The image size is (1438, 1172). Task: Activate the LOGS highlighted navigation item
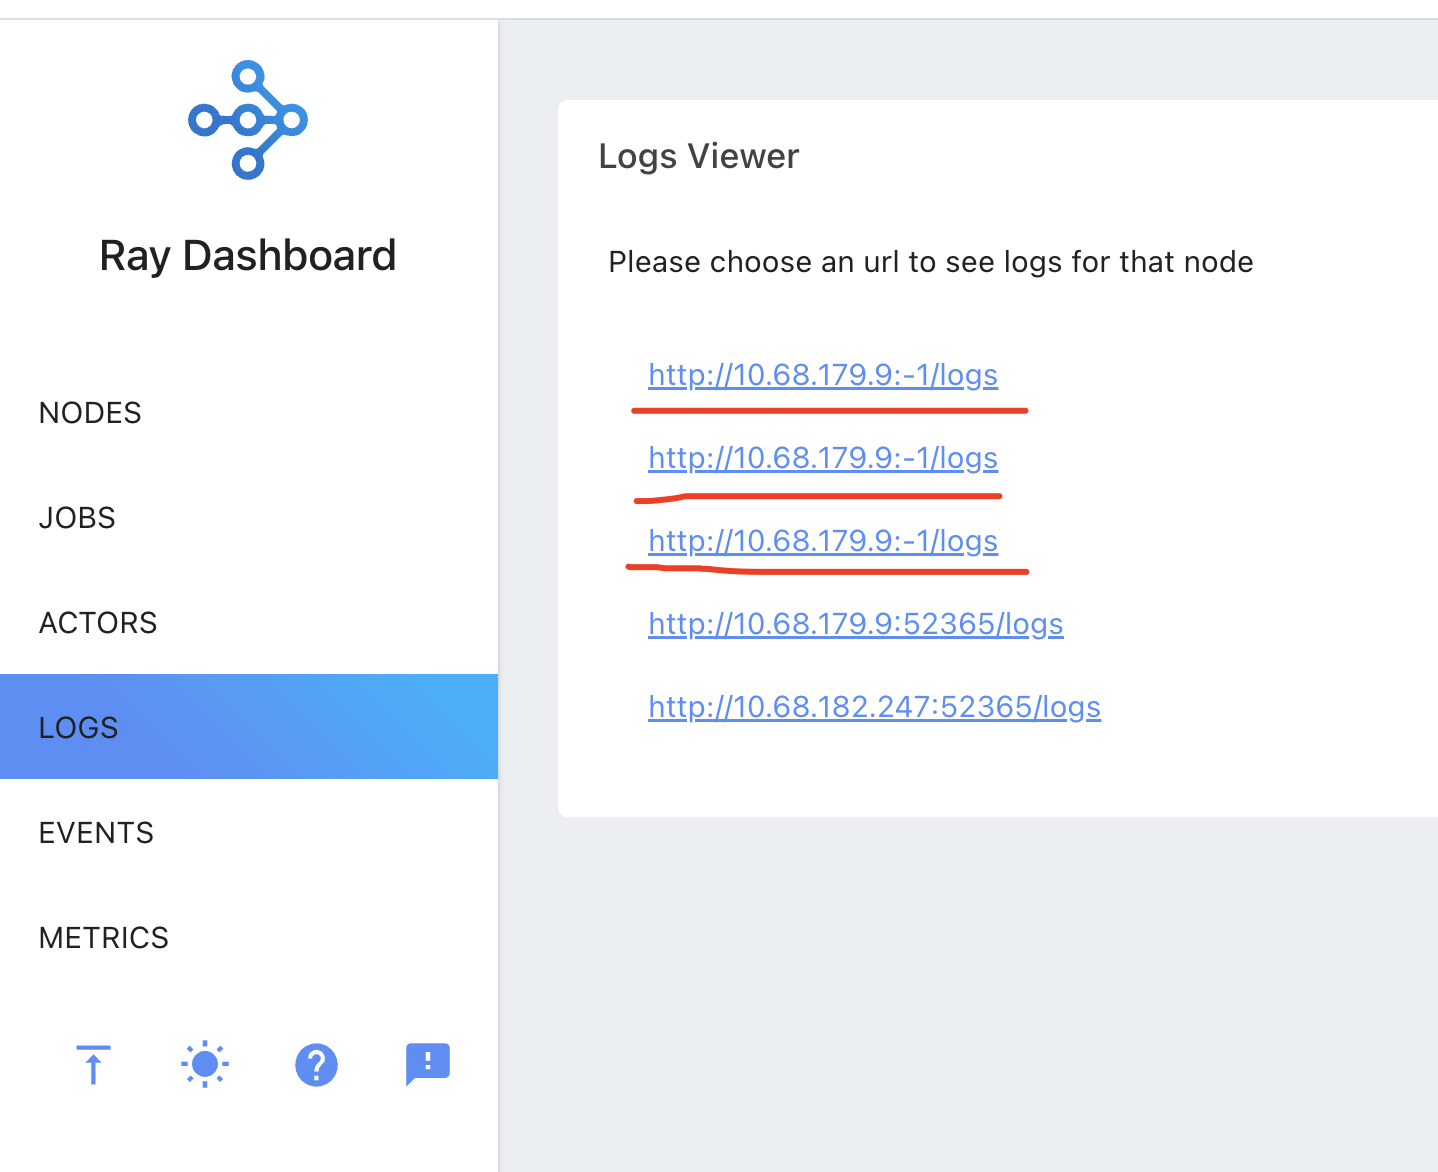tap(78, 727)
